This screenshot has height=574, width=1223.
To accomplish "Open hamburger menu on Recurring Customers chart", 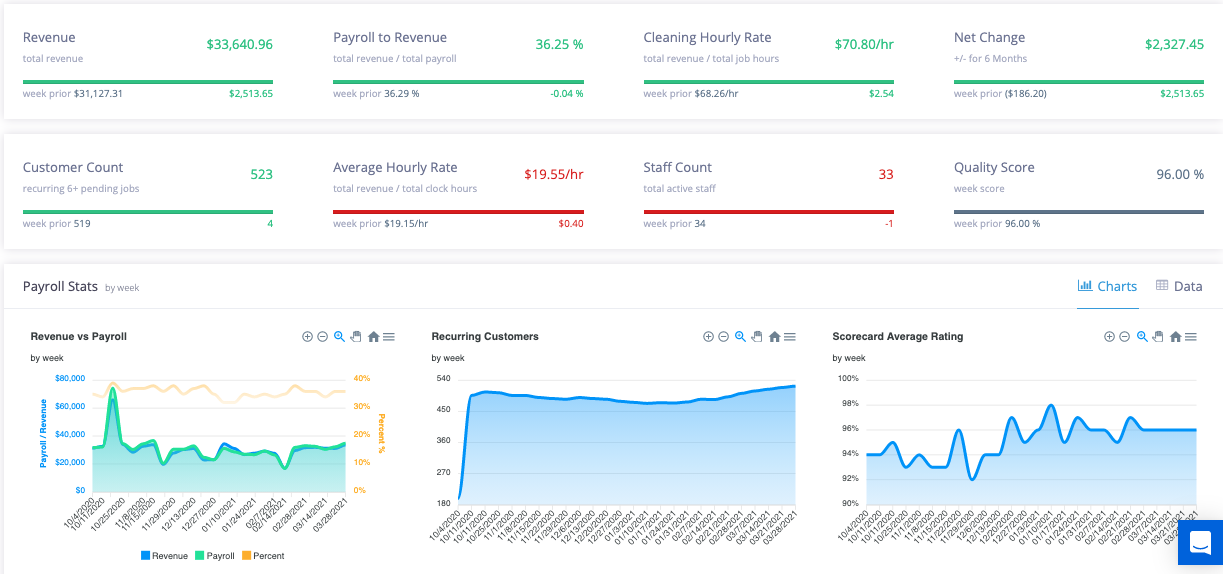I will point(790,337).
